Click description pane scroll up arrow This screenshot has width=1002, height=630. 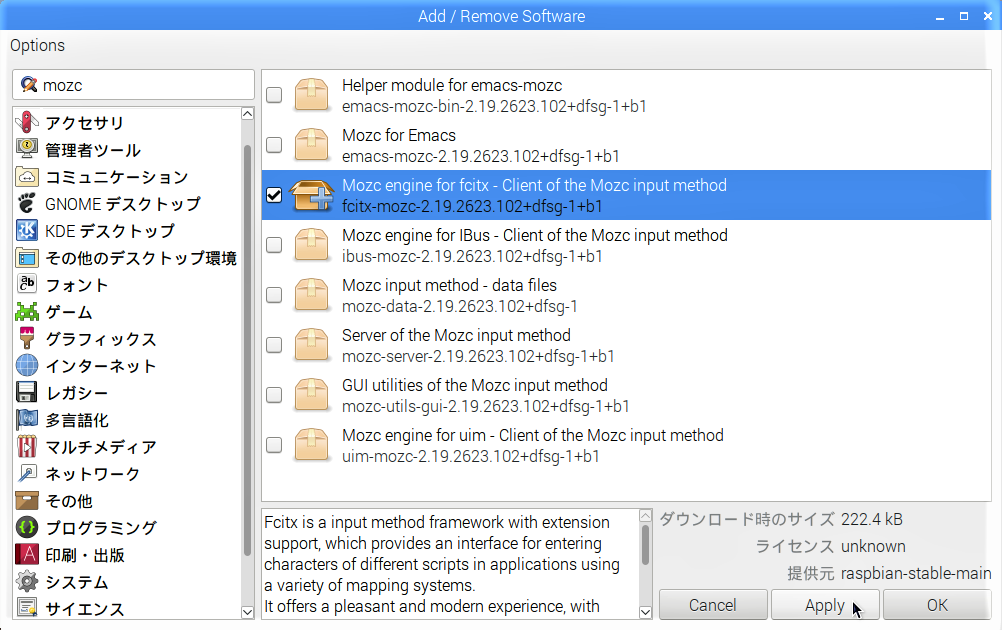pyautogui.click(x=645, y=516)
